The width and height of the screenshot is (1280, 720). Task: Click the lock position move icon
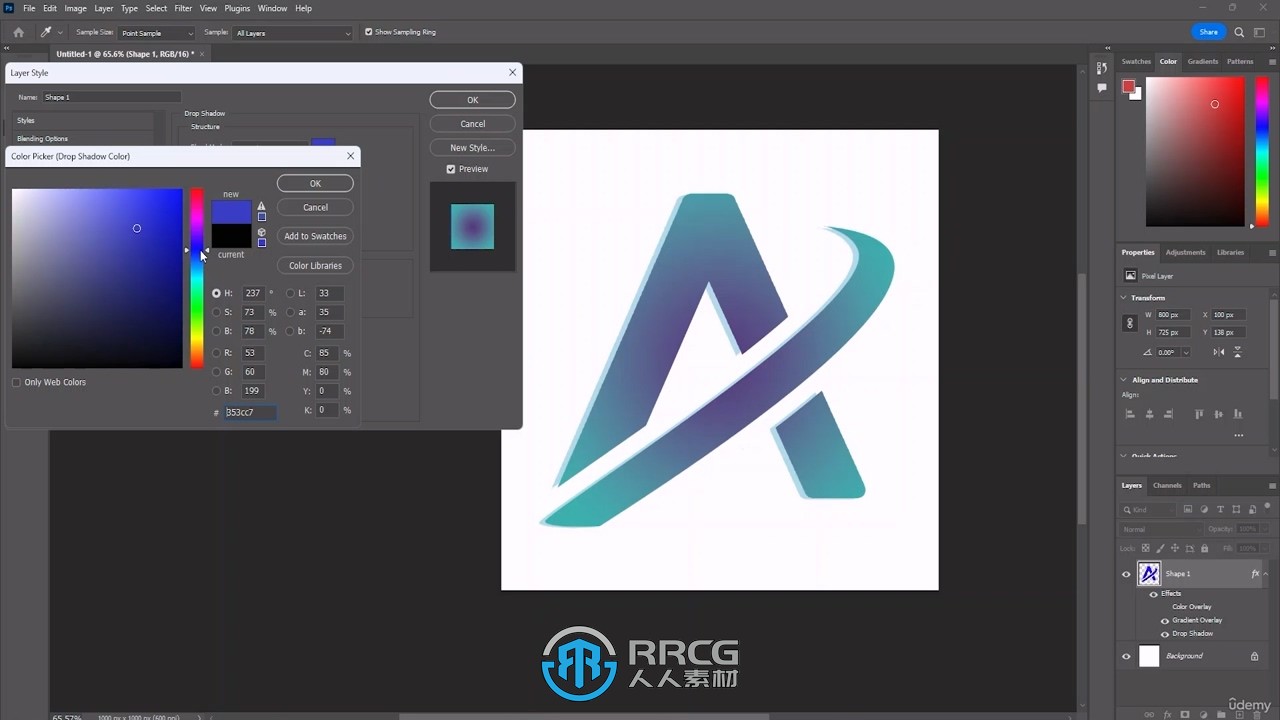tap(1175, 548)
